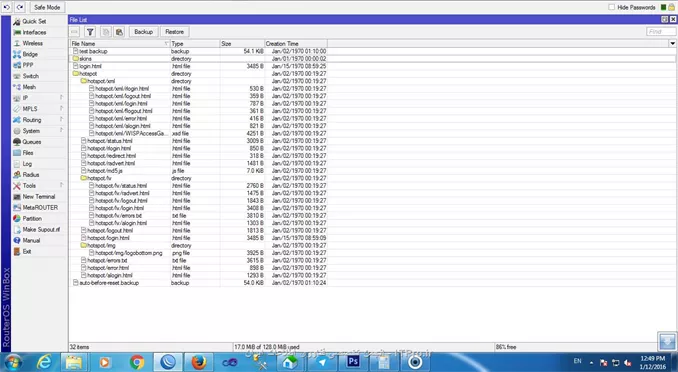Image resolution: width=678 pixels, height=372 pixels.
Task: Click the Make Supout.rif icon
Action: [x=17, y=230]
